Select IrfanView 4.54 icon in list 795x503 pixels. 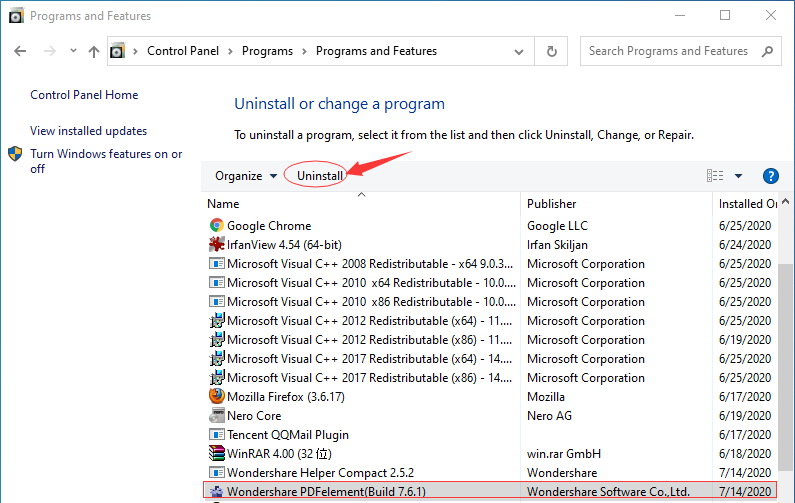click(x=216, y=244)
